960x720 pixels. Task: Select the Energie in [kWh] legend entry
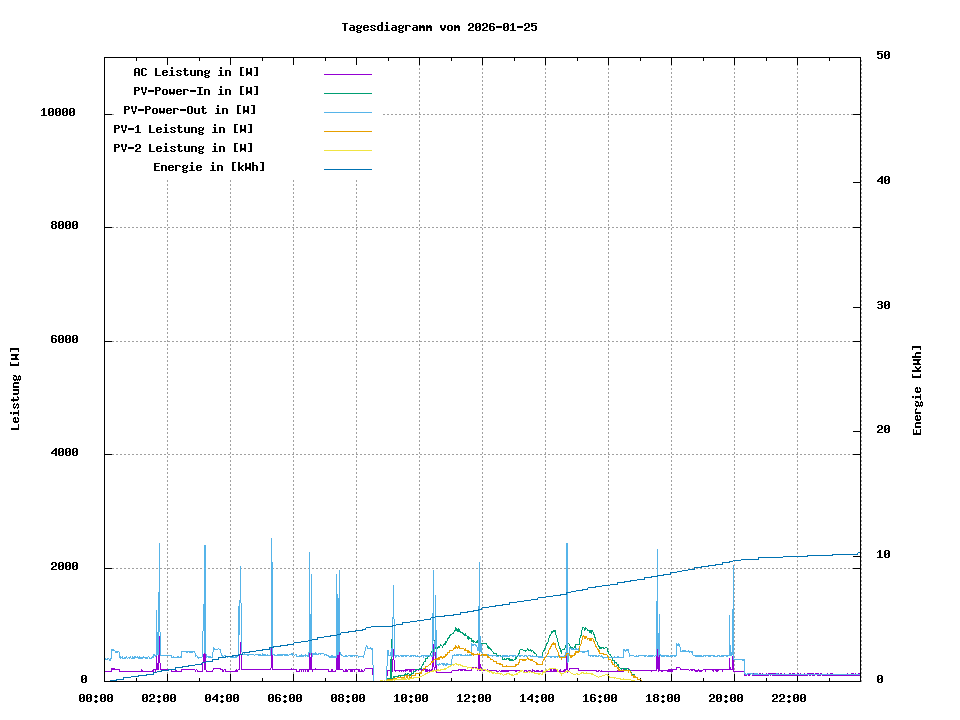pos(209,167)
